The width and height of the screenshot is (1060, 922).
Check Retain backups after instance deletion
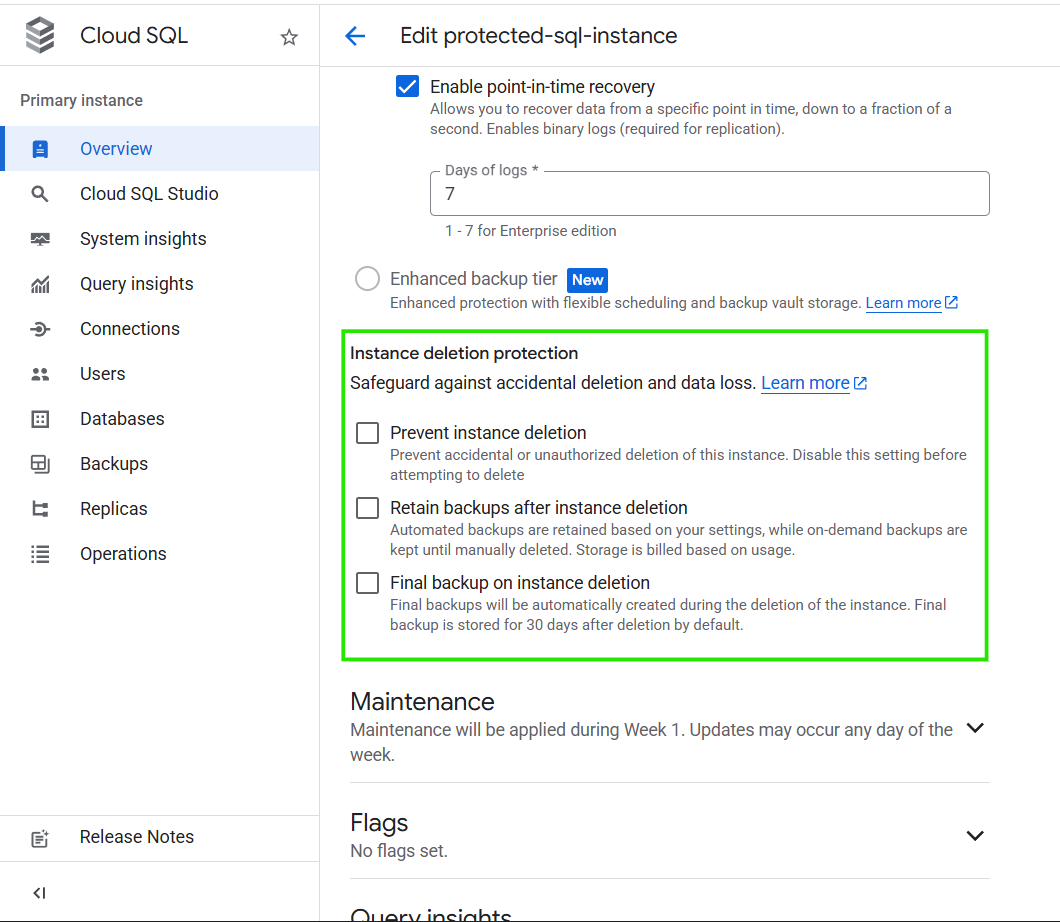pyautogui.click(x=368, y=508)
